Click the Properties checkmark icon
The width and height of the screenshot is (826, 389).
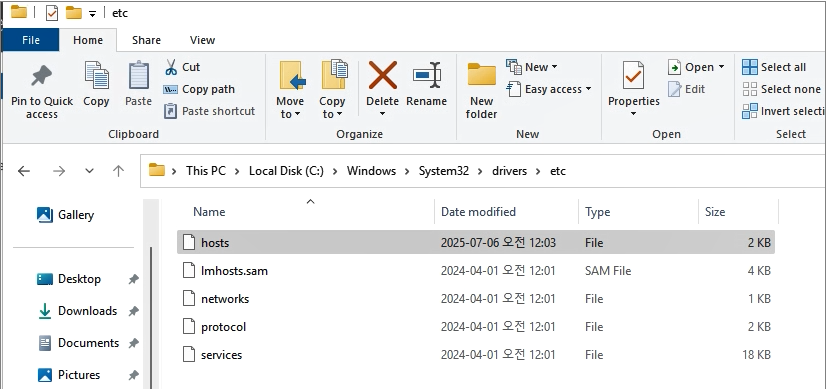point(633,76)
